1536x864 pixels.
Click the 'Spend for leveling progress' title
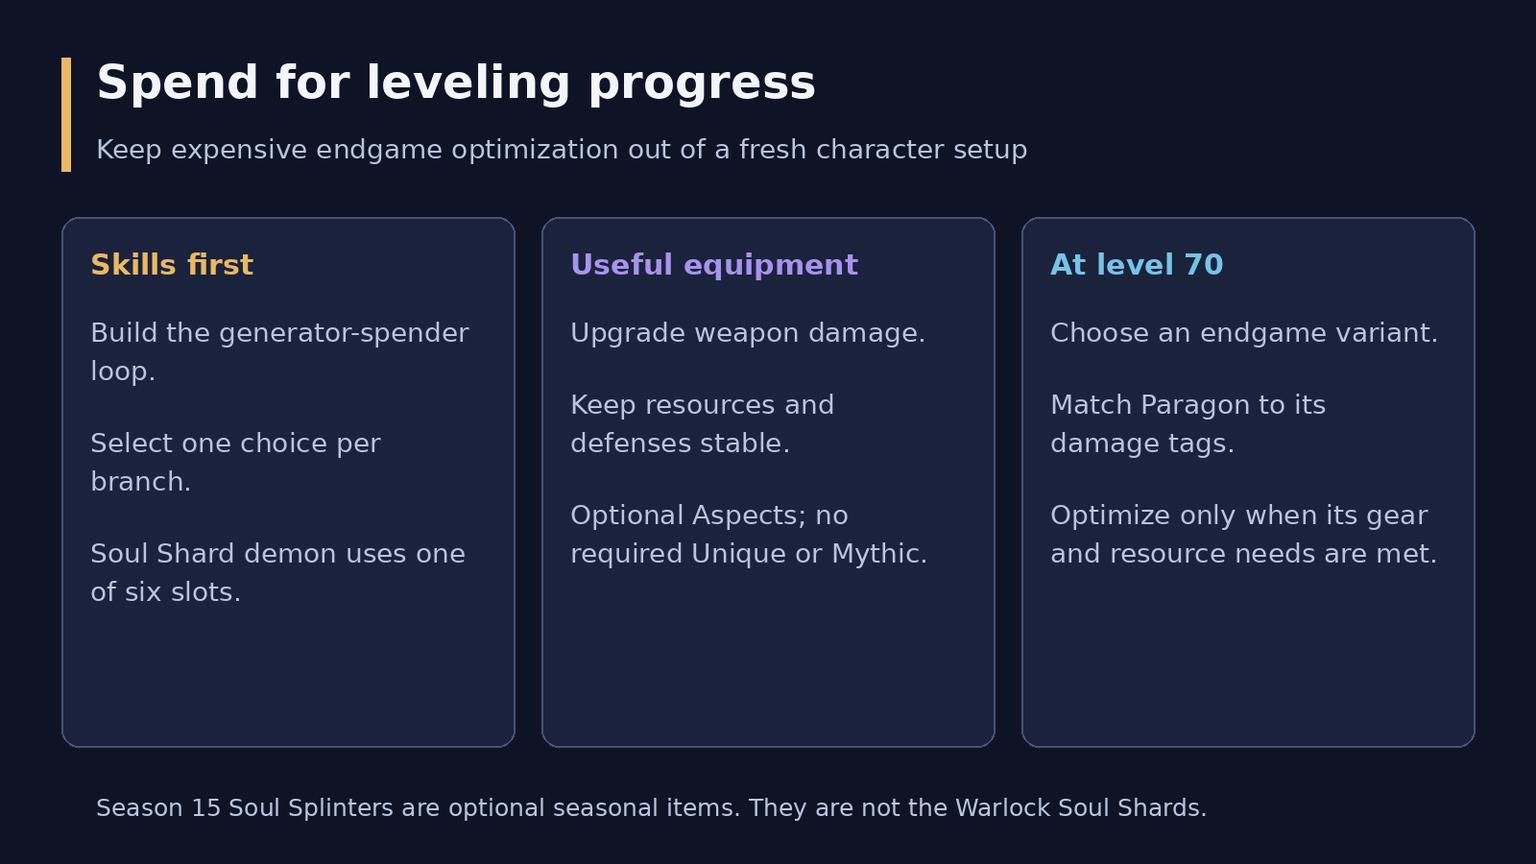tap(456, 84)
